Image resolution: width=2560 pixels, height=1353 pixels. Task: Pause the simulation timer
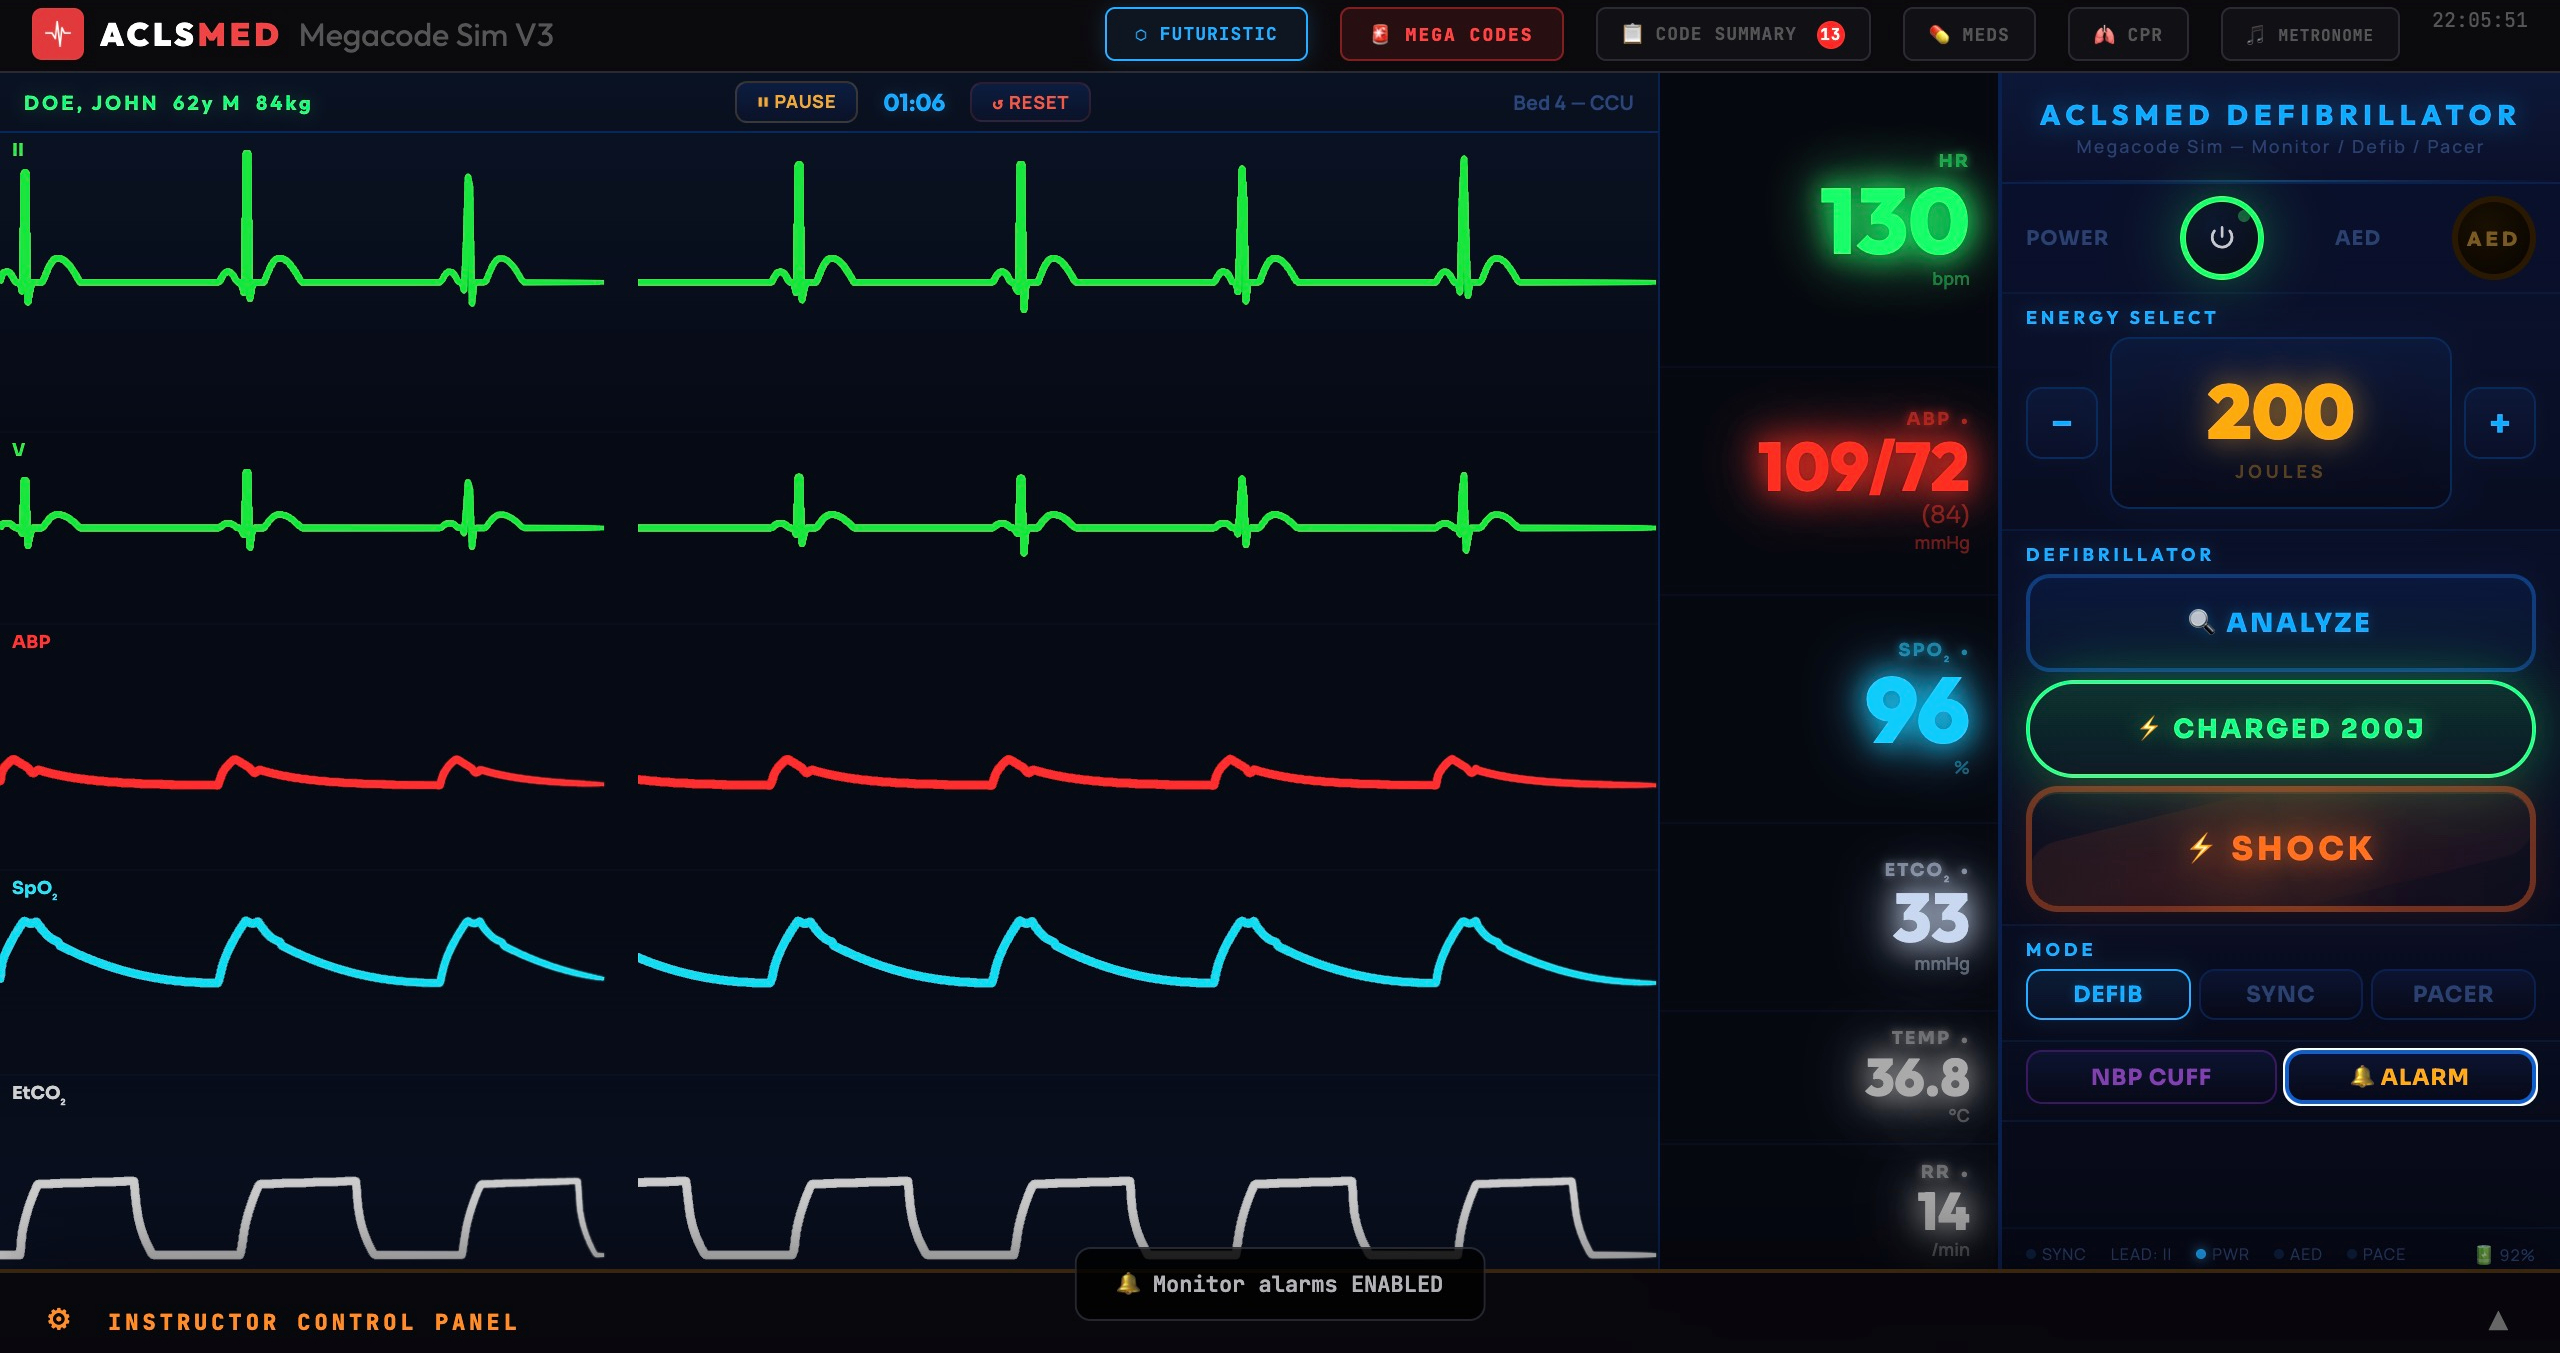[x=796, y=101]
